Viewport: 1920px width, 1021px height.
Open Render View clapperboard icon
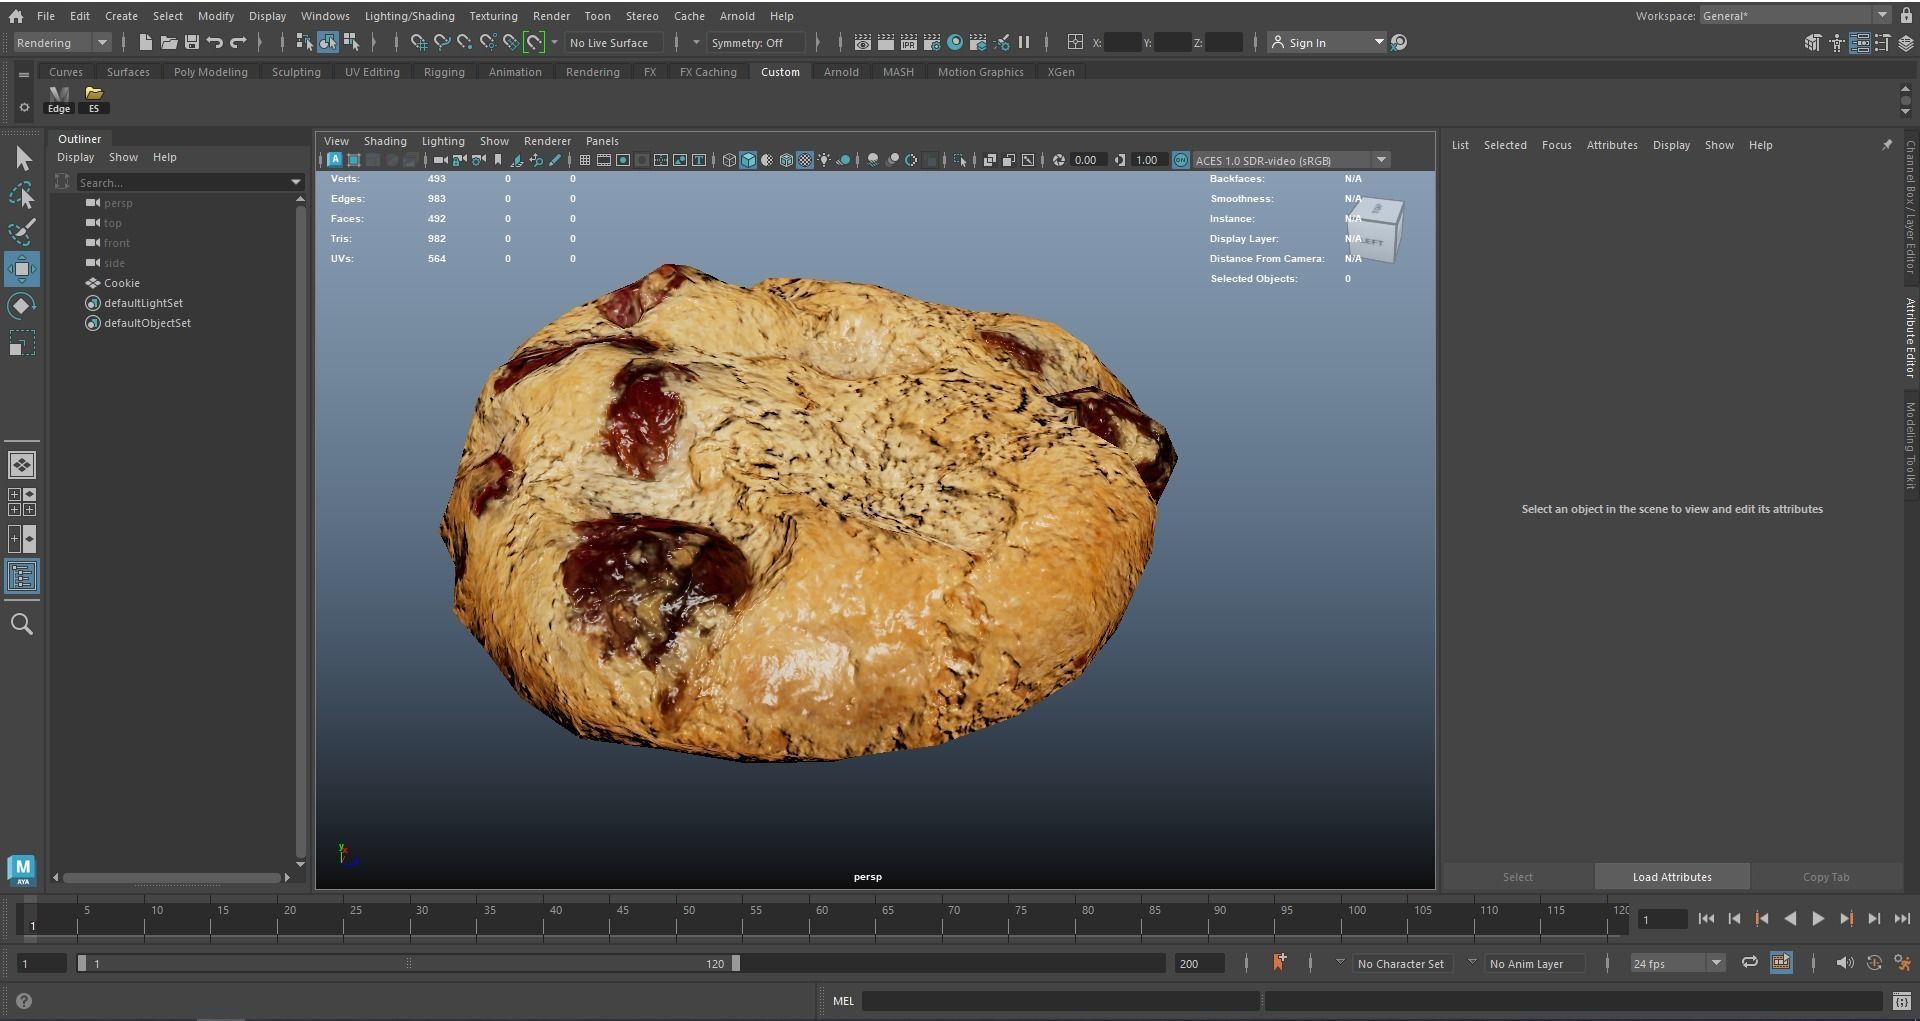(x=862, y=42)
